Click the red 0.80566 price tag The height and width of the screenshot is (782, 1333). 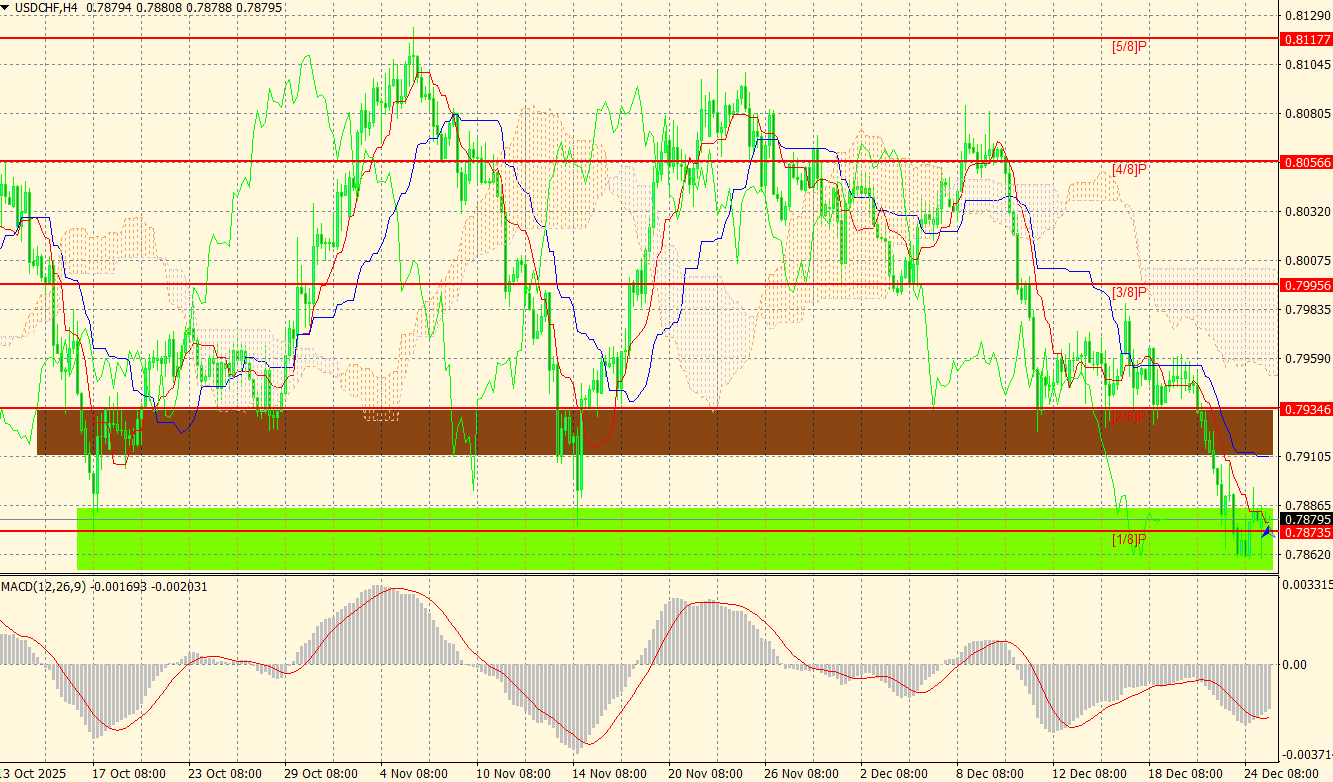coord(1306,162)
